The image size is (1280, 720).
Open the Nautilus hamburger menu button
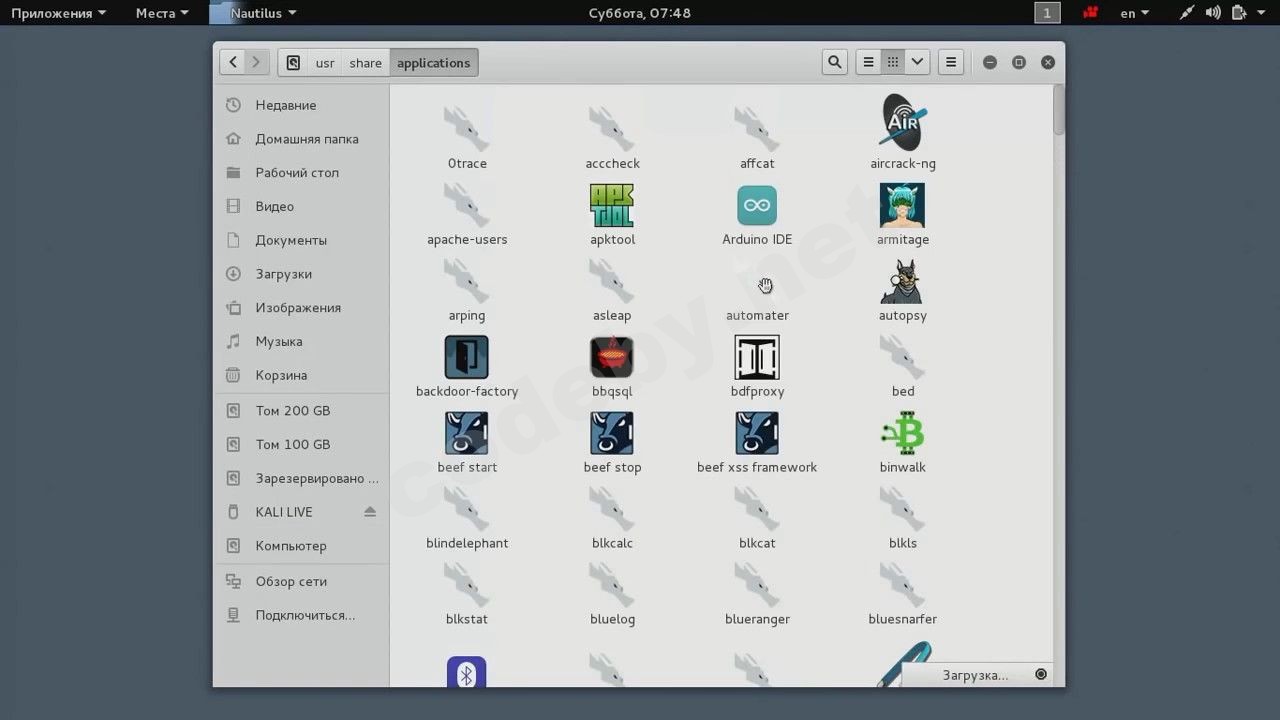pos(951,62)
